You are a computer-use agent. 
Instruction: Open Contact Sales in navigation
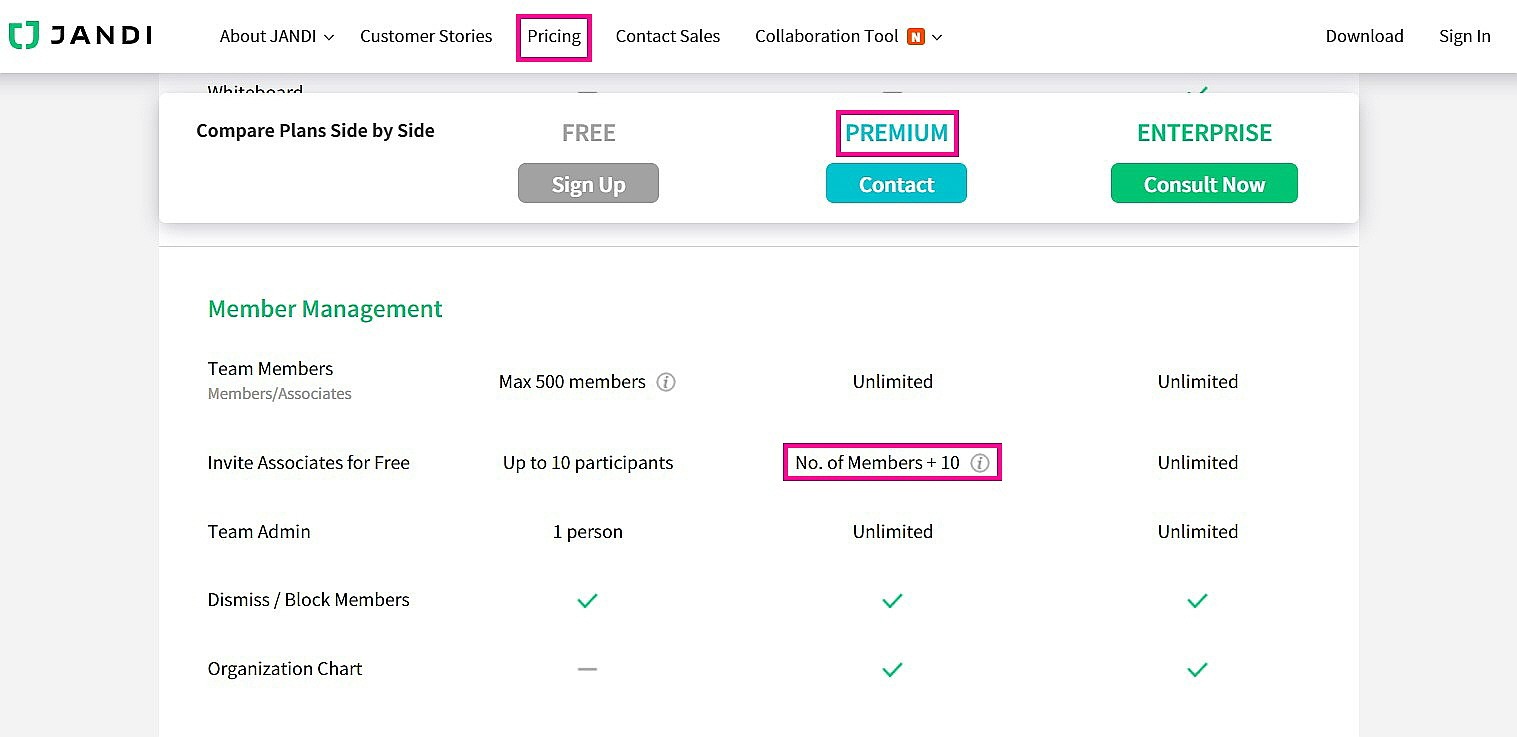click(667, 36)
